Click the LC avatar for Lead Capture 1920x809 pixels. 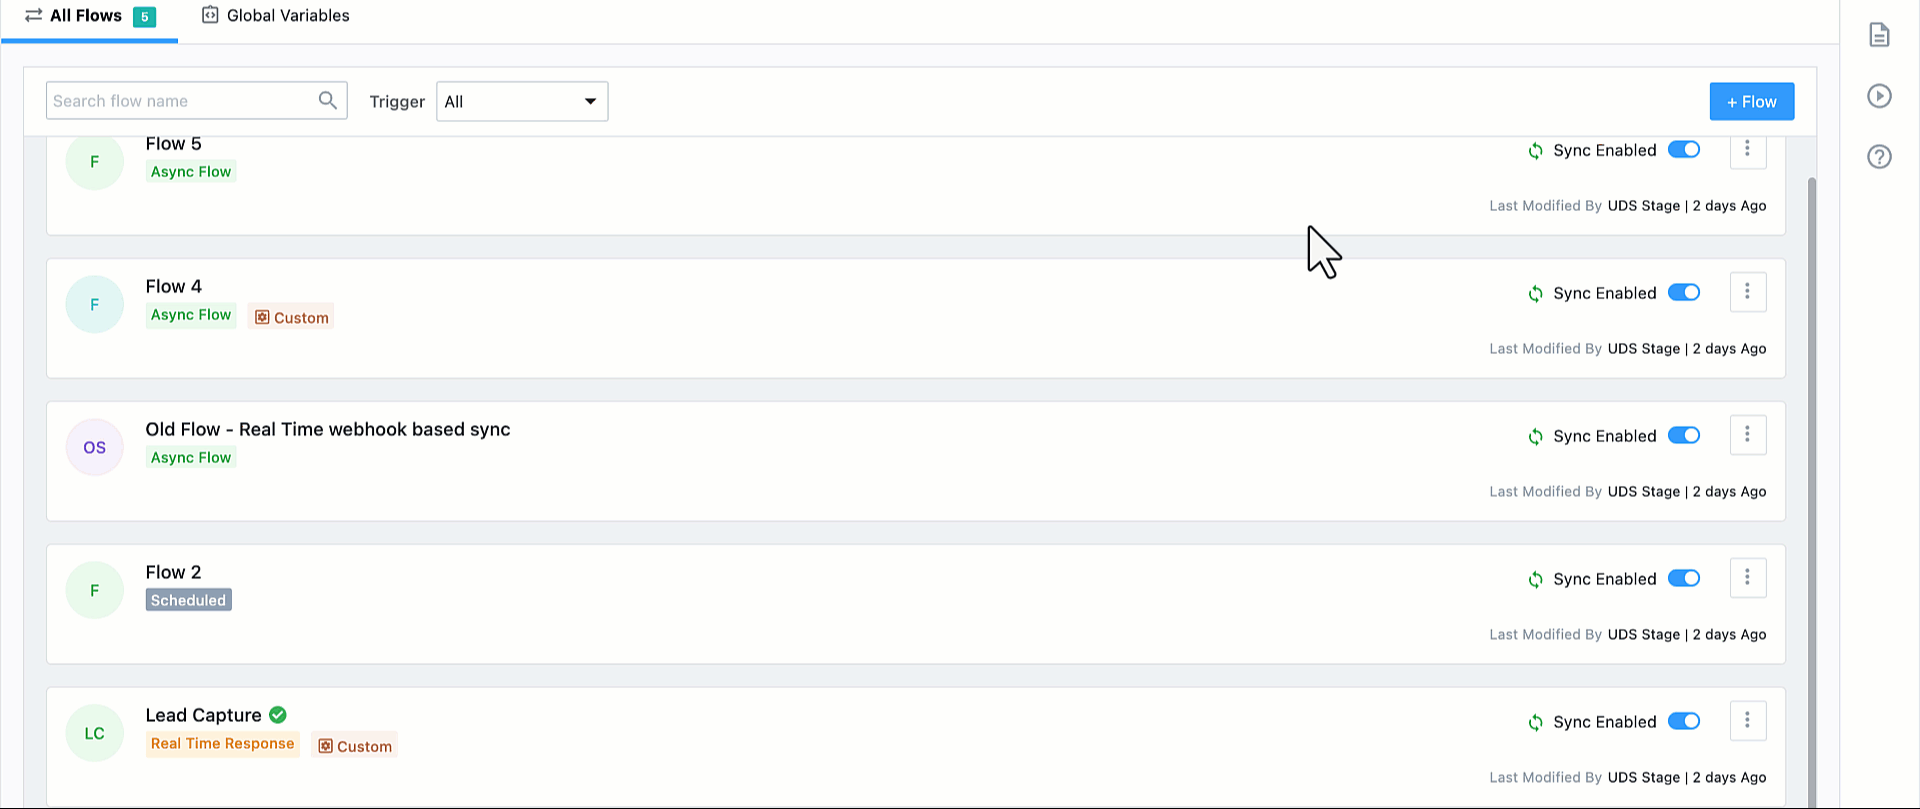click(94, 733)
